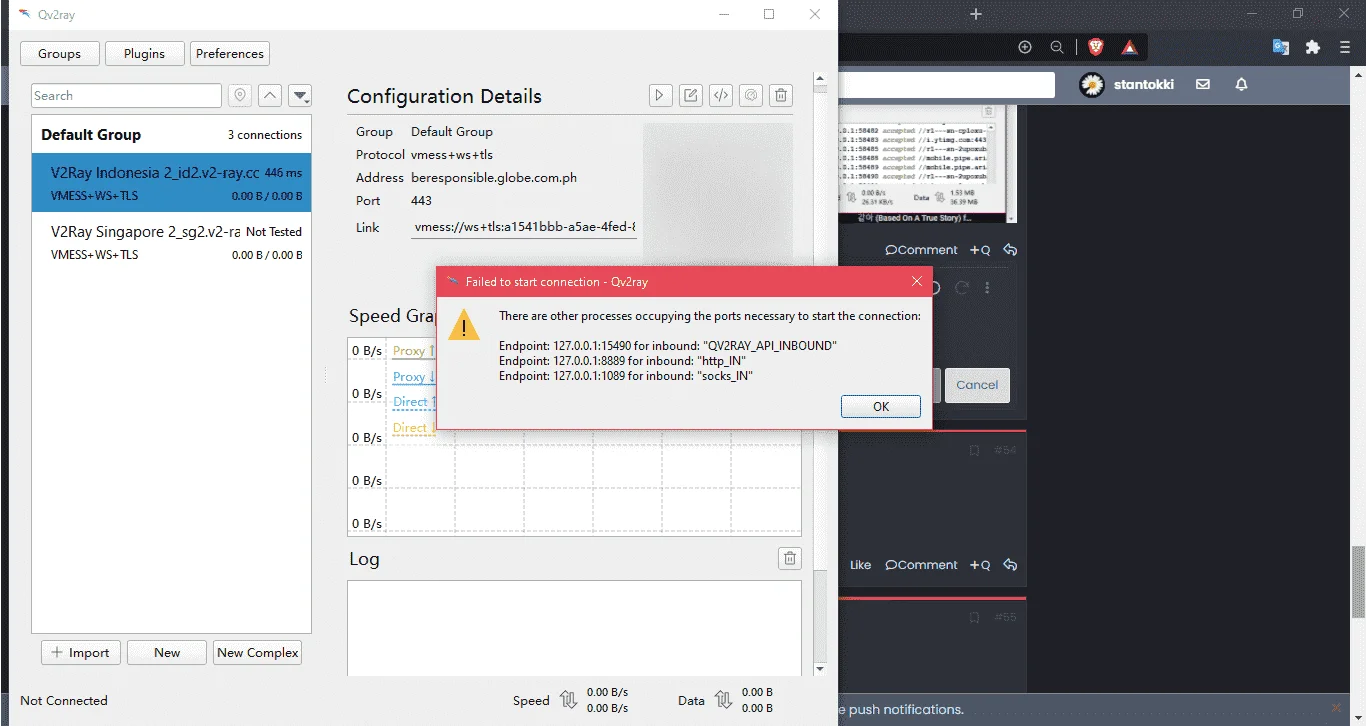
Task: Click reply arrow below the screenshot post
Action: pyautogui.click(x=1010, y=250)
